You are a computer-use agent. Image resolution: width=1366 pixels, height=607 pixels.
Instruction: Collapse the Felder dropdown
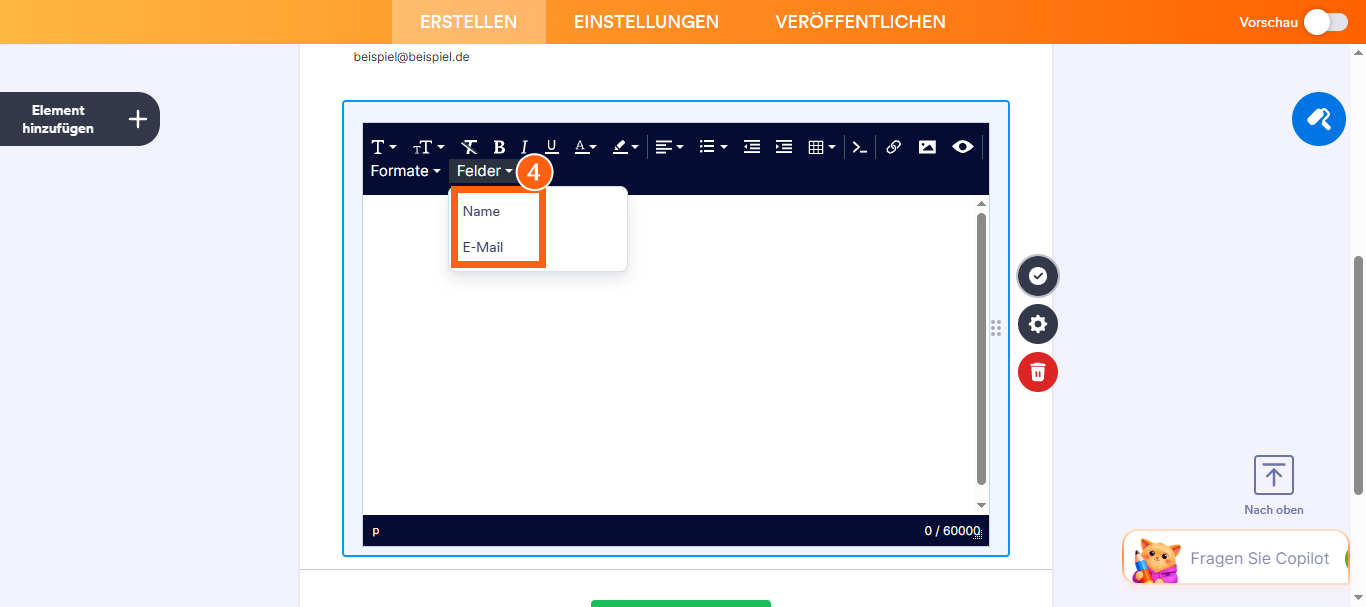coord(484,171)
